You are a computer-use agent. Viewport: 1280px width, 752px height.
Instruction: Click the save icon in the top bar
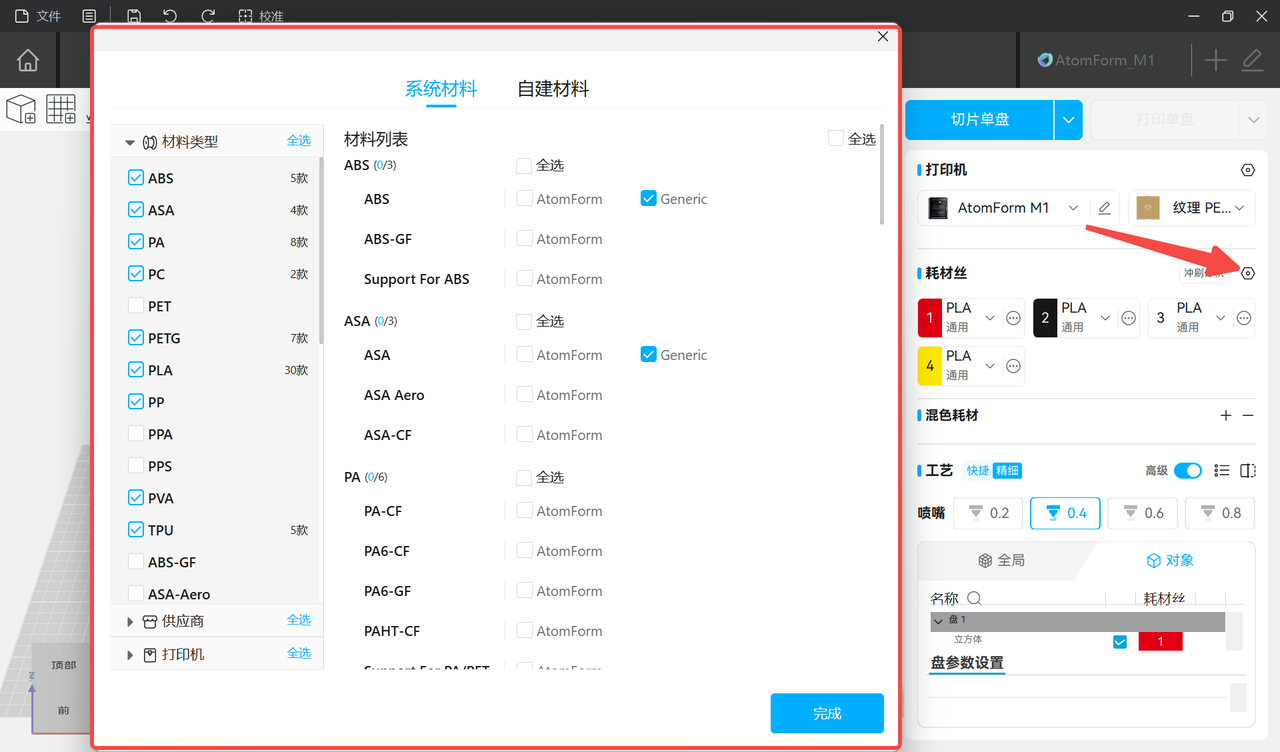pos(134,16)
